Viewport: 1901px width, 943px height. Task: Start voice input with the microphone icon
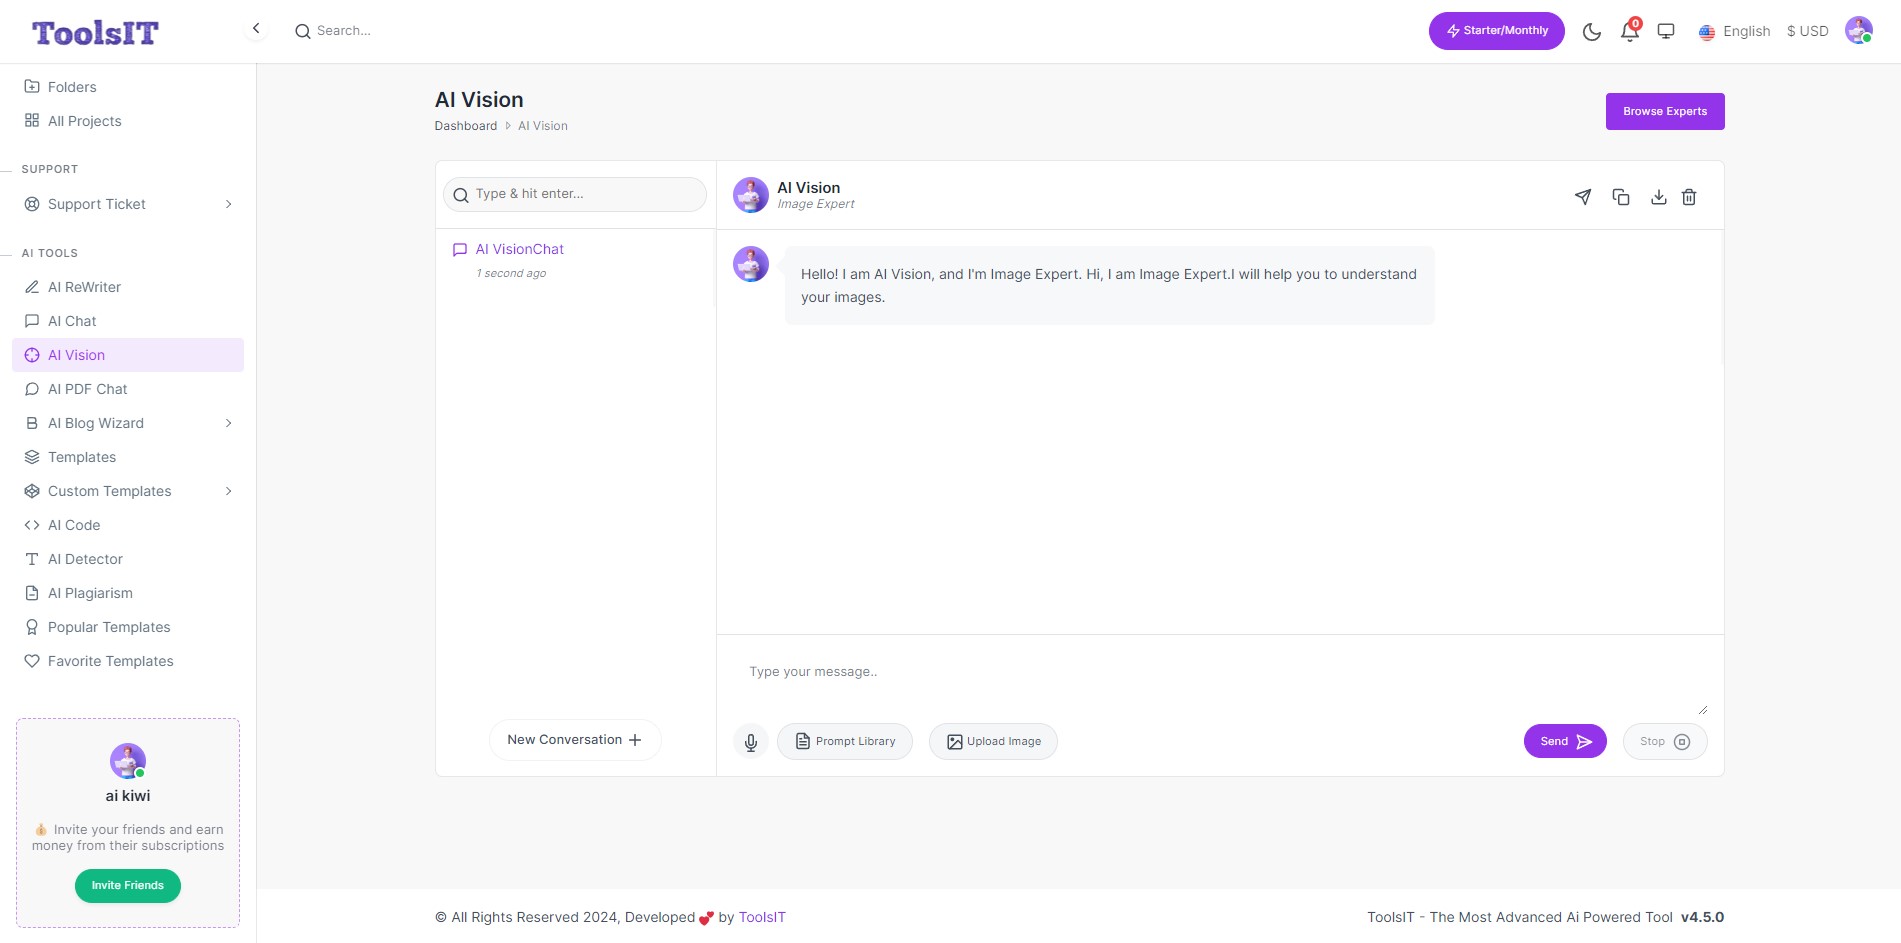[751, 742]
